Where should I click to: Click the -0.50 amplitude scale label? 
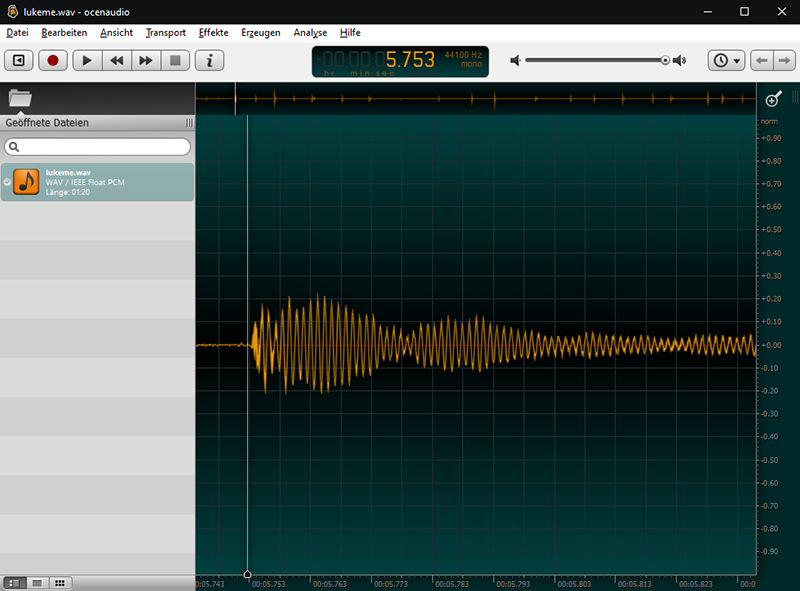point(769,460)
